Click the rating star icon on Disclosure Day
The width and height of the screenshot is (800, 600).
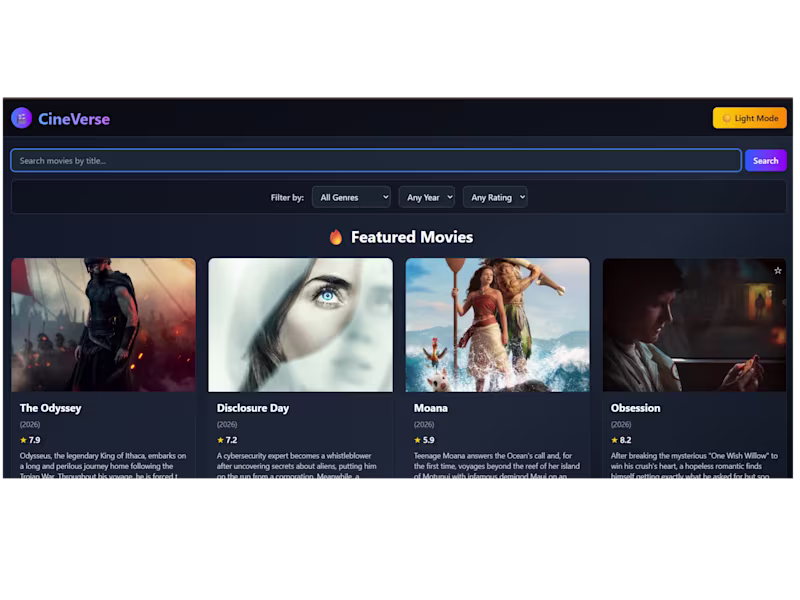(220, 440)
